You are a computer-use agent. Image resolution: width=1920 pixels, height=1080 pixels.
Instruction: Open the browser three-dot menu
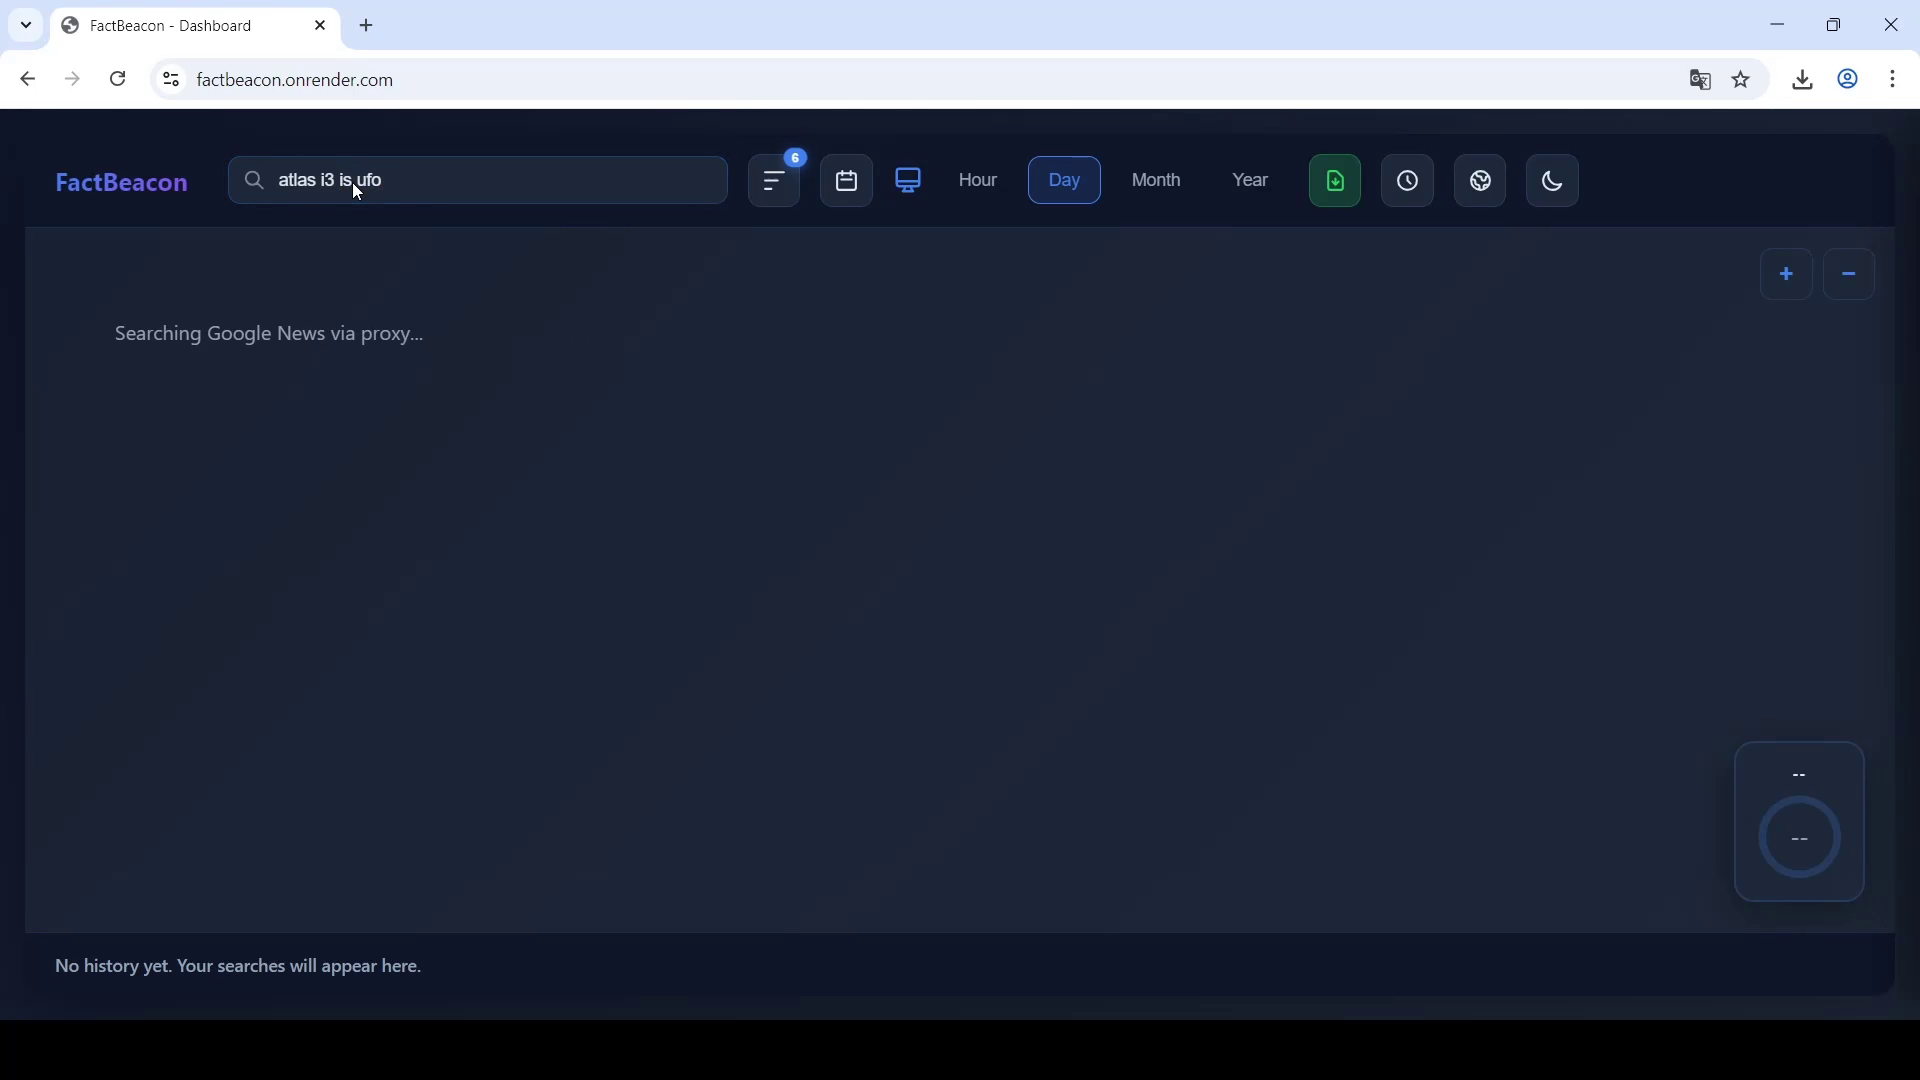pos(1895,79)
